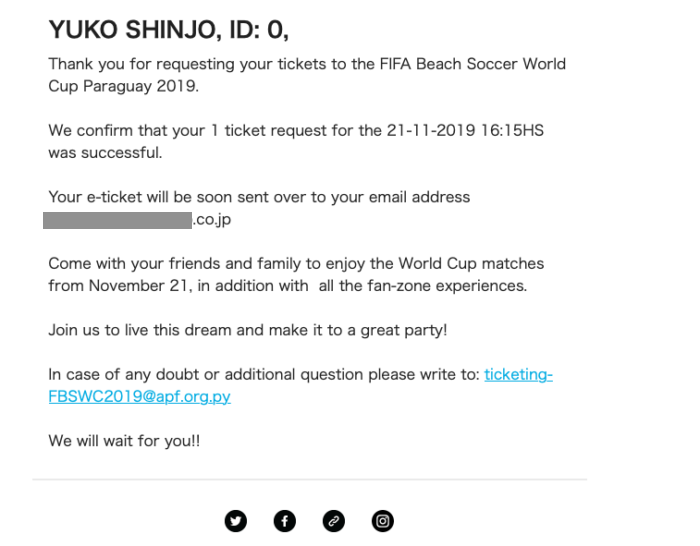
Task: Click the 'Your e-ticket will be soon sent' sentence
Action: 259,197
